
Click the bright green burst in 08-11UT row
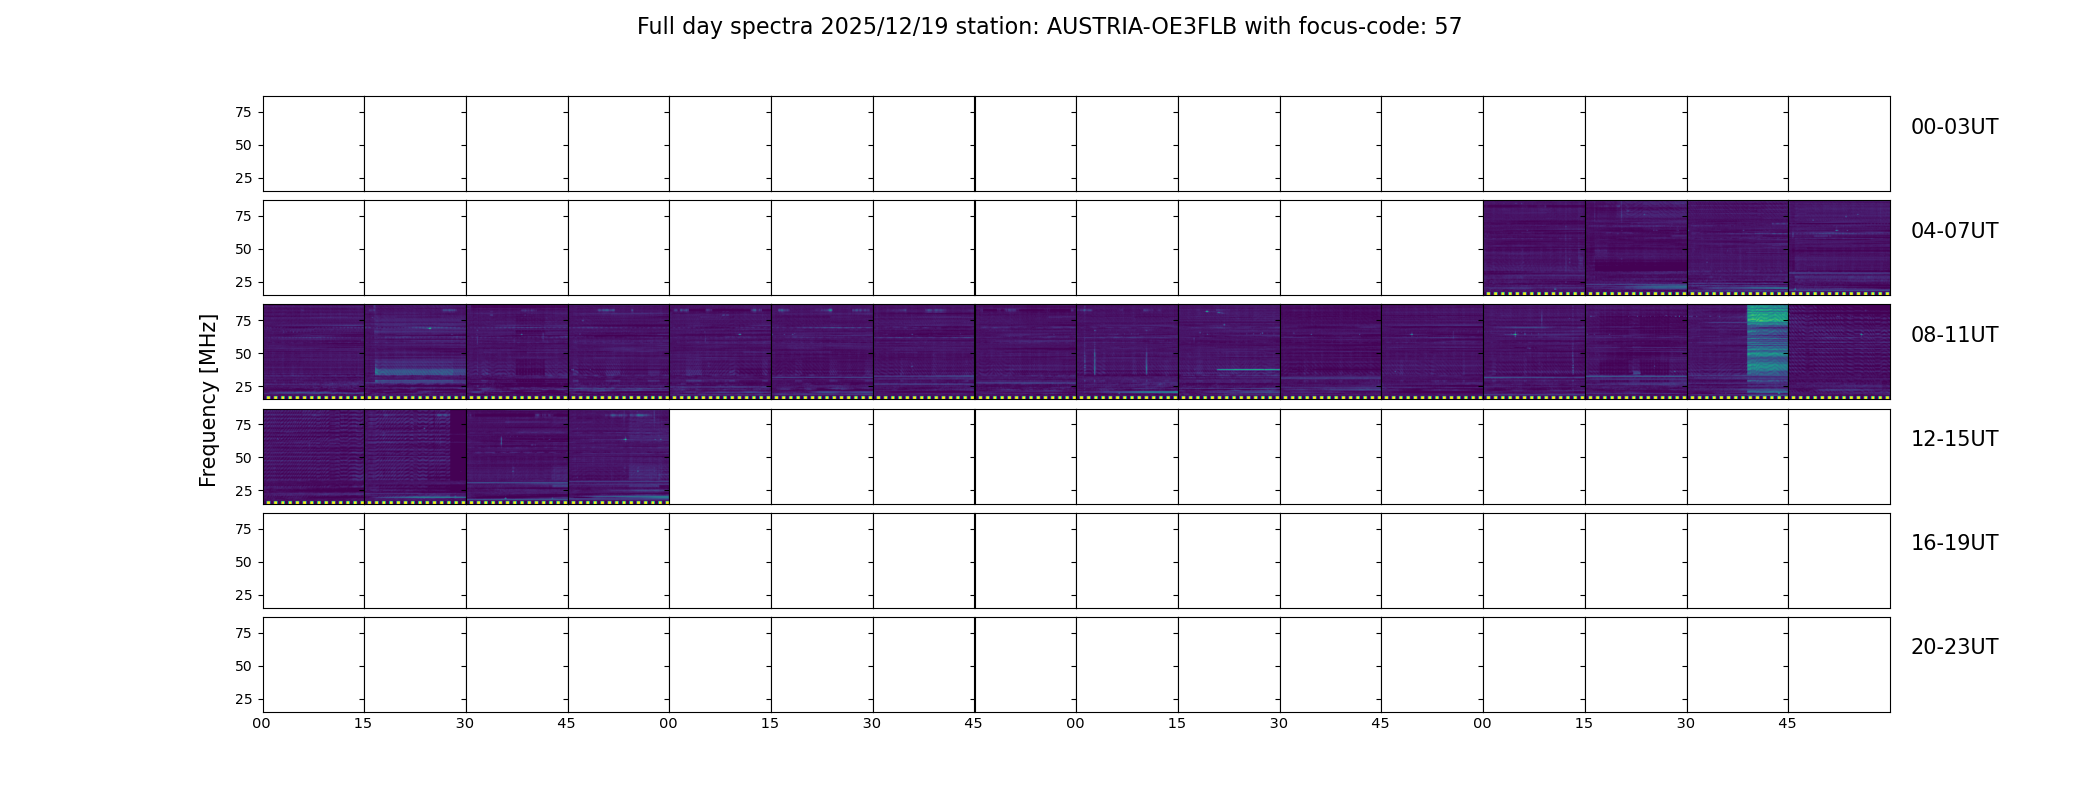(x=1767, y=352)
